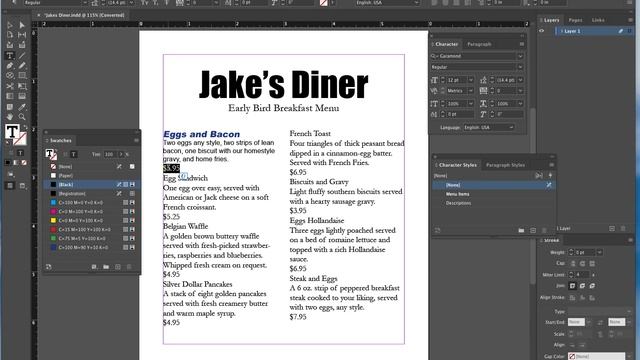Open the Metrics kerning dropdown

471,91
